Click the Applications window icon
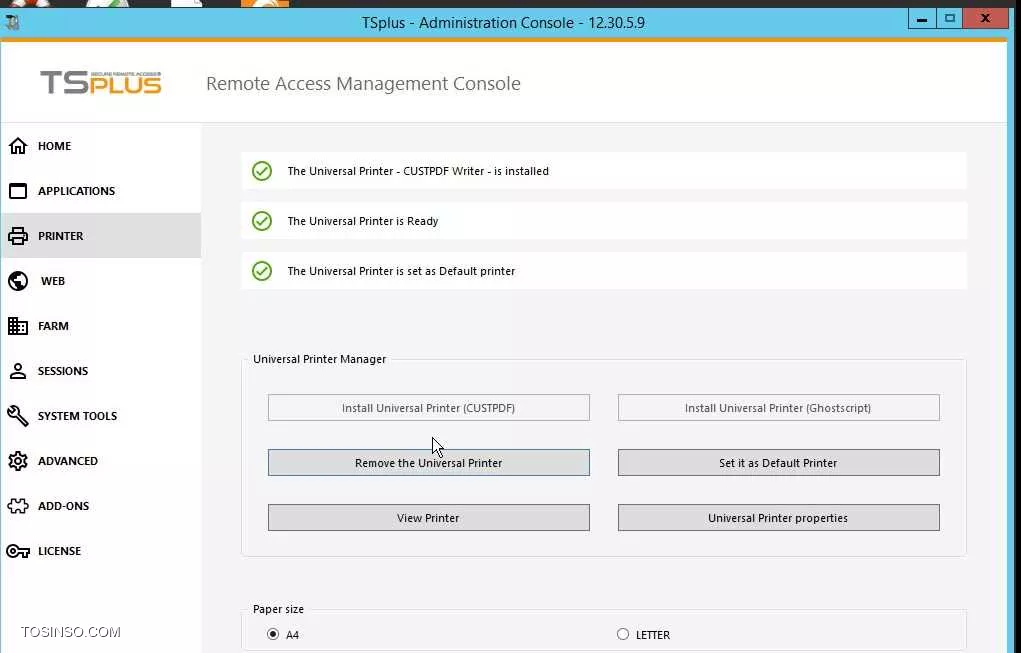 click(18, 191)
